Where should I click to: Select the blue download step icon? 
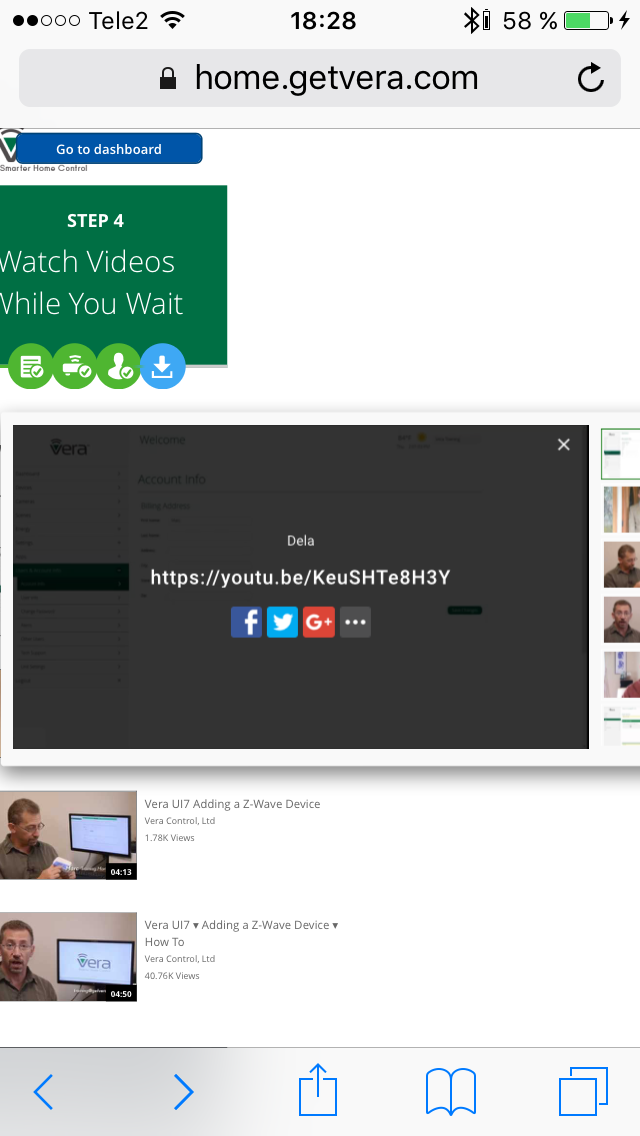coord(162,366)
